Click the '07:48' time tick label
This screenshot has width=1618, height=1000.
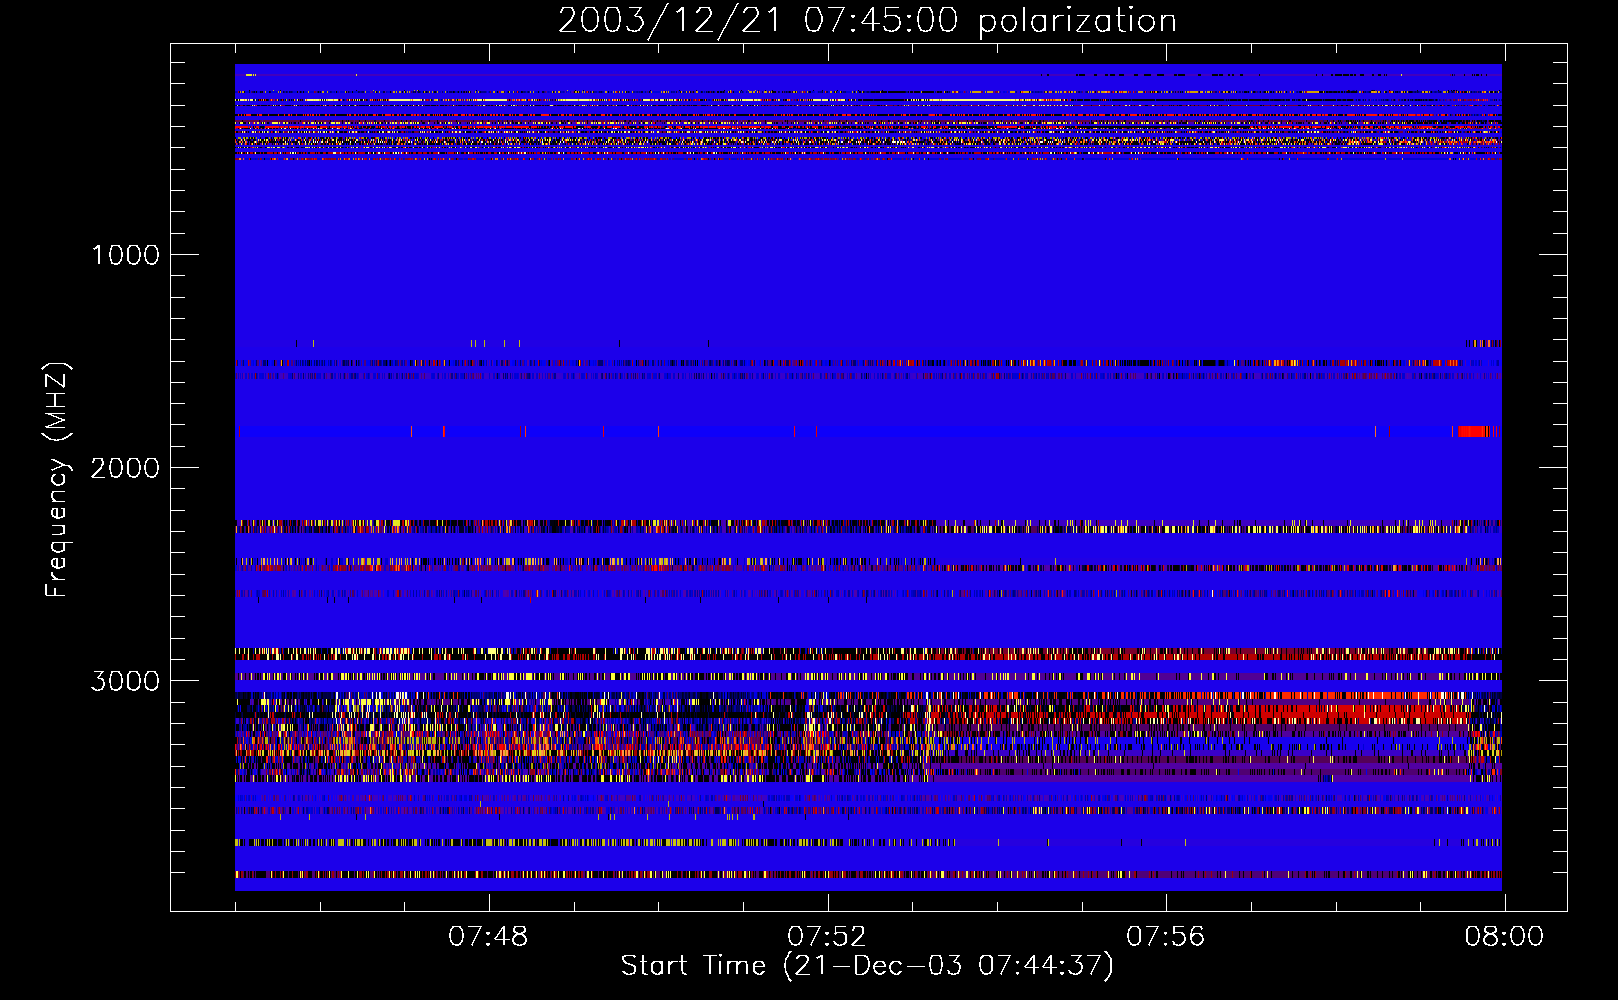(488, 937)
